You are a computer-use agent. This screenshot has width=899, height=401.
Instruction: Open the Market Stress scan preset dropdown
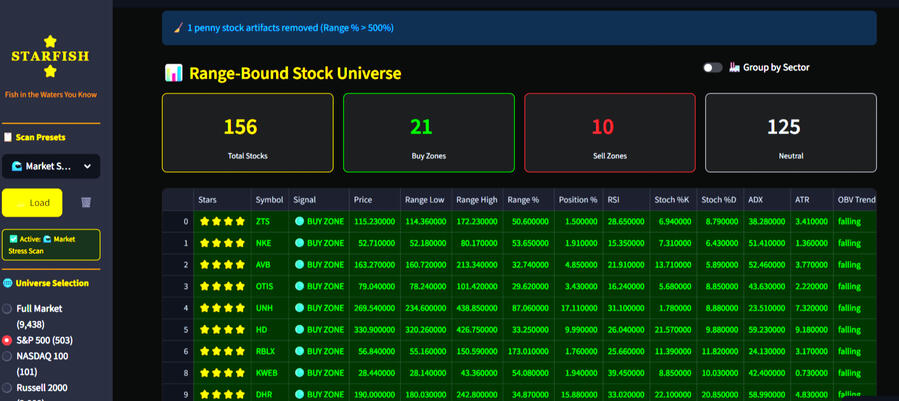(x=51, y=166)
